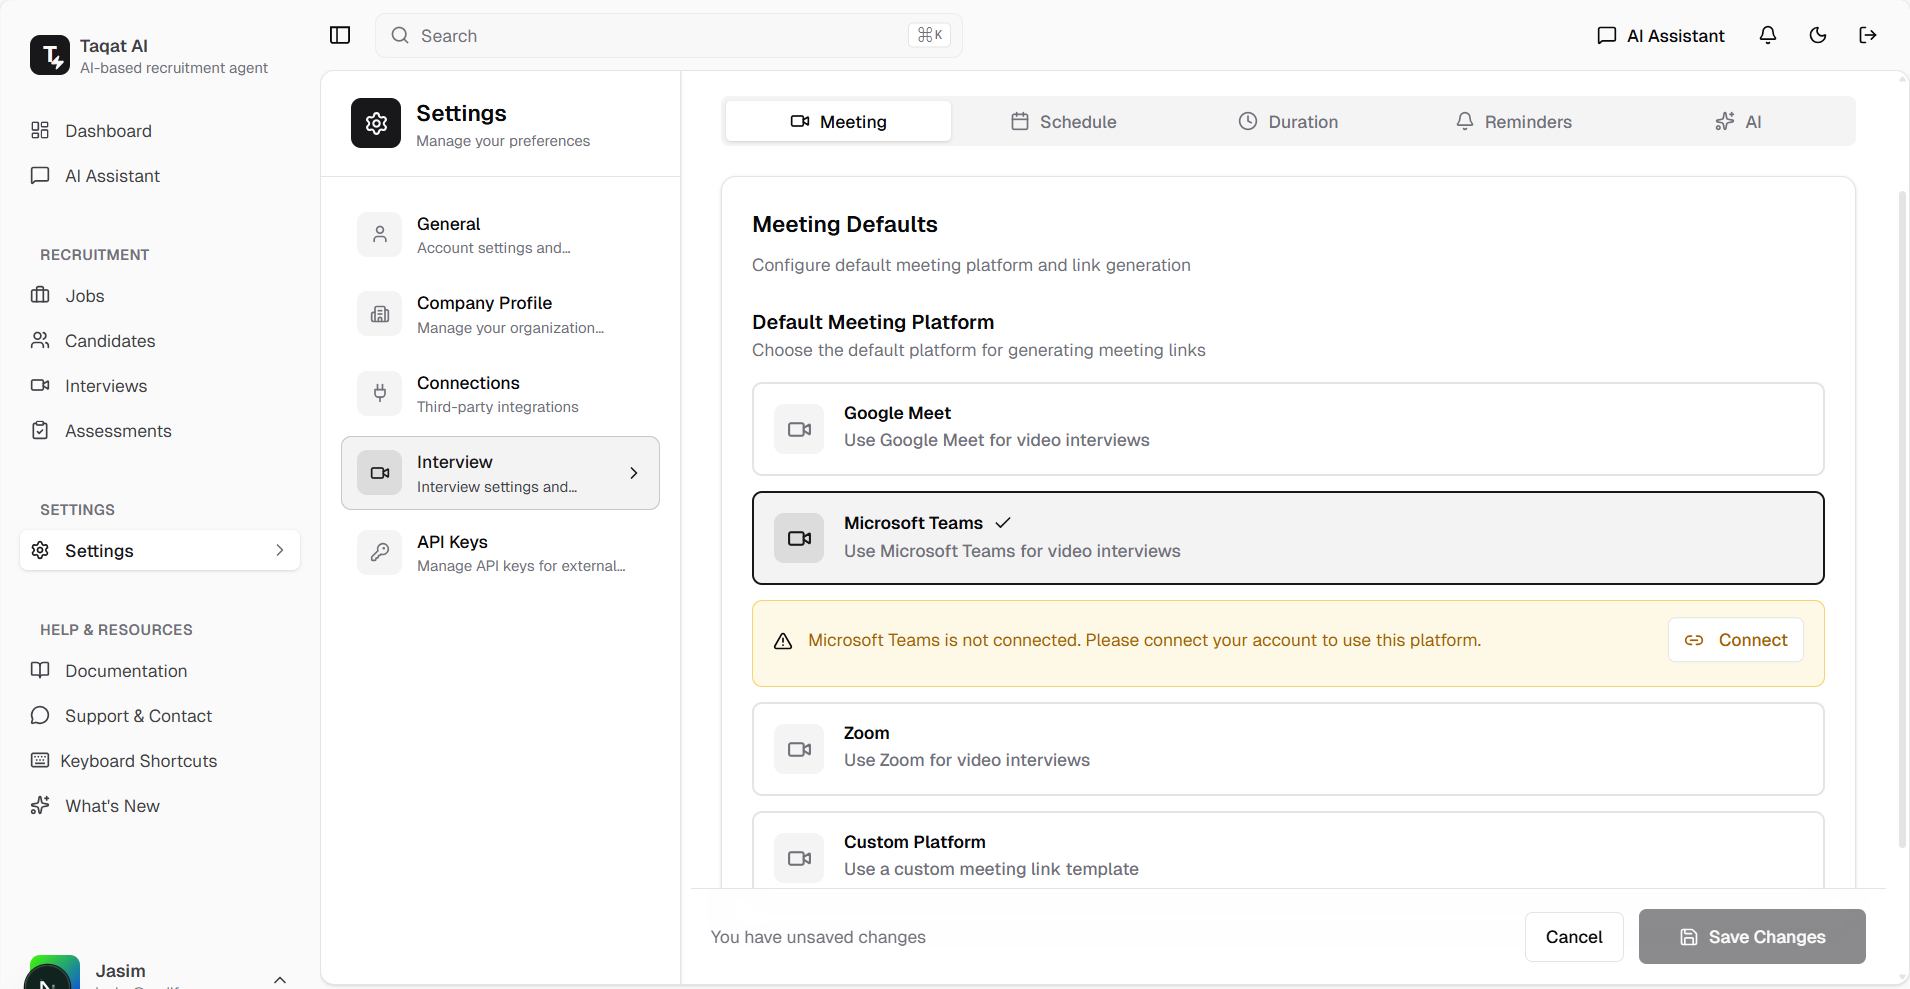Focus the Search input field
This screenshot has height=989, width=1910.
[x=660, y=36]
